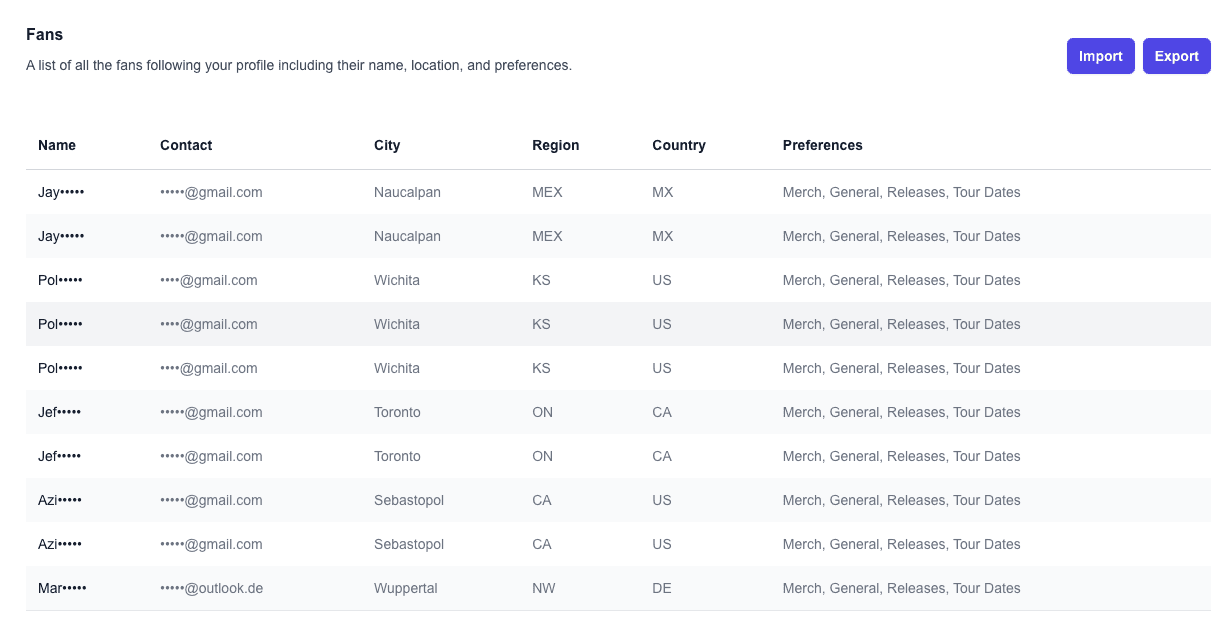This screenshot has width=1228, height=623.
Task: Select the first fan row from Naucalpan
Action: [400, 192]
